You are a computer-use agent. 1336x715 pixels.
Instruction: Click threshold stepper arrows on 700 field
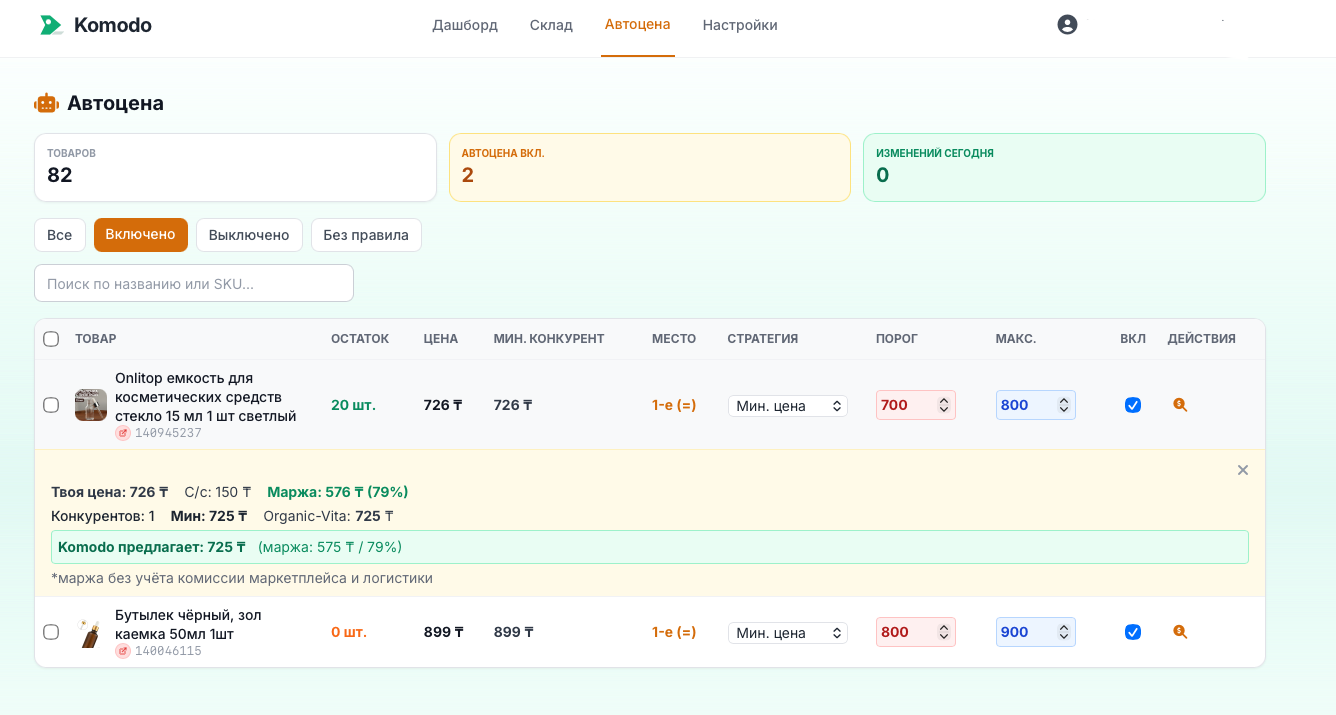click(943, 405)
